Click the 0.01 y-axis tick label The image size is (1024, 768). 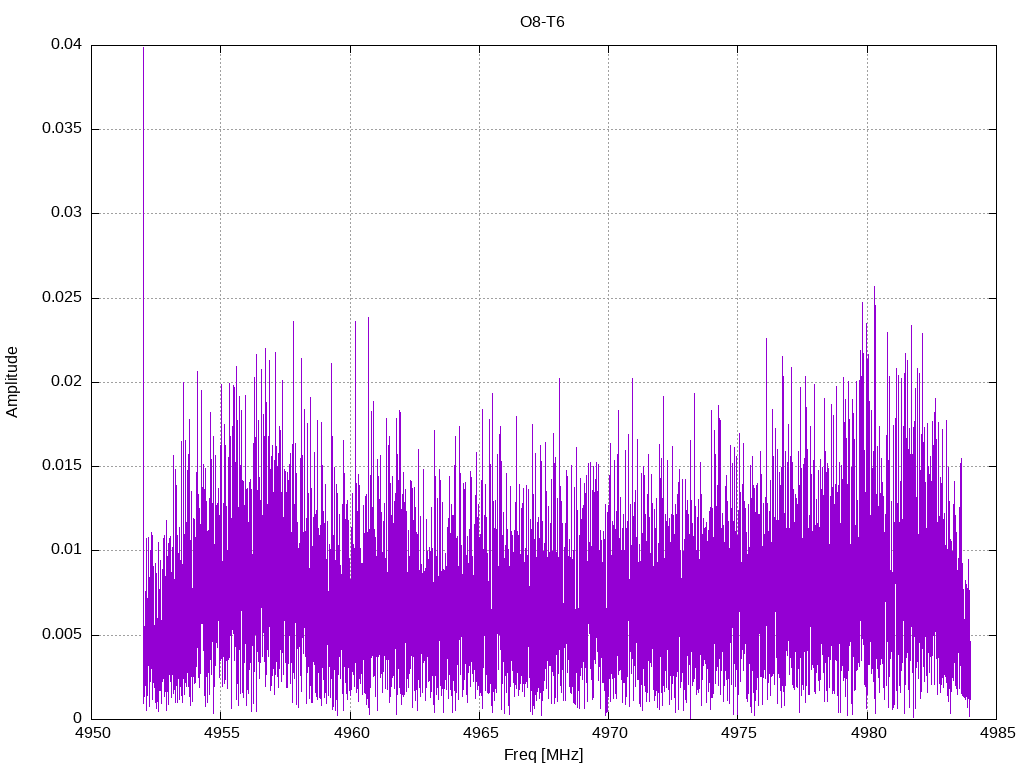point(65,550)
